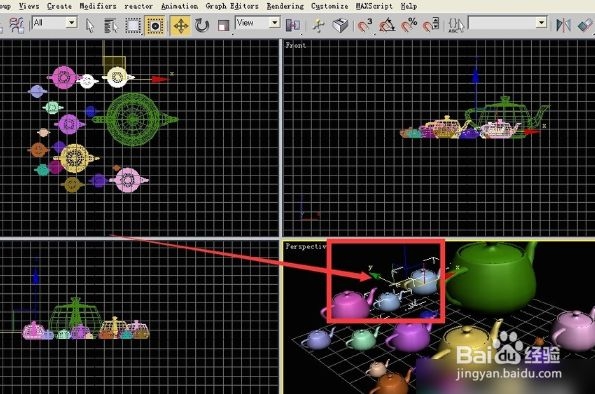The width and height of the screenshot is (595, 394).
Task: Click the Perspective viewport label
Action: coord(306,246)
